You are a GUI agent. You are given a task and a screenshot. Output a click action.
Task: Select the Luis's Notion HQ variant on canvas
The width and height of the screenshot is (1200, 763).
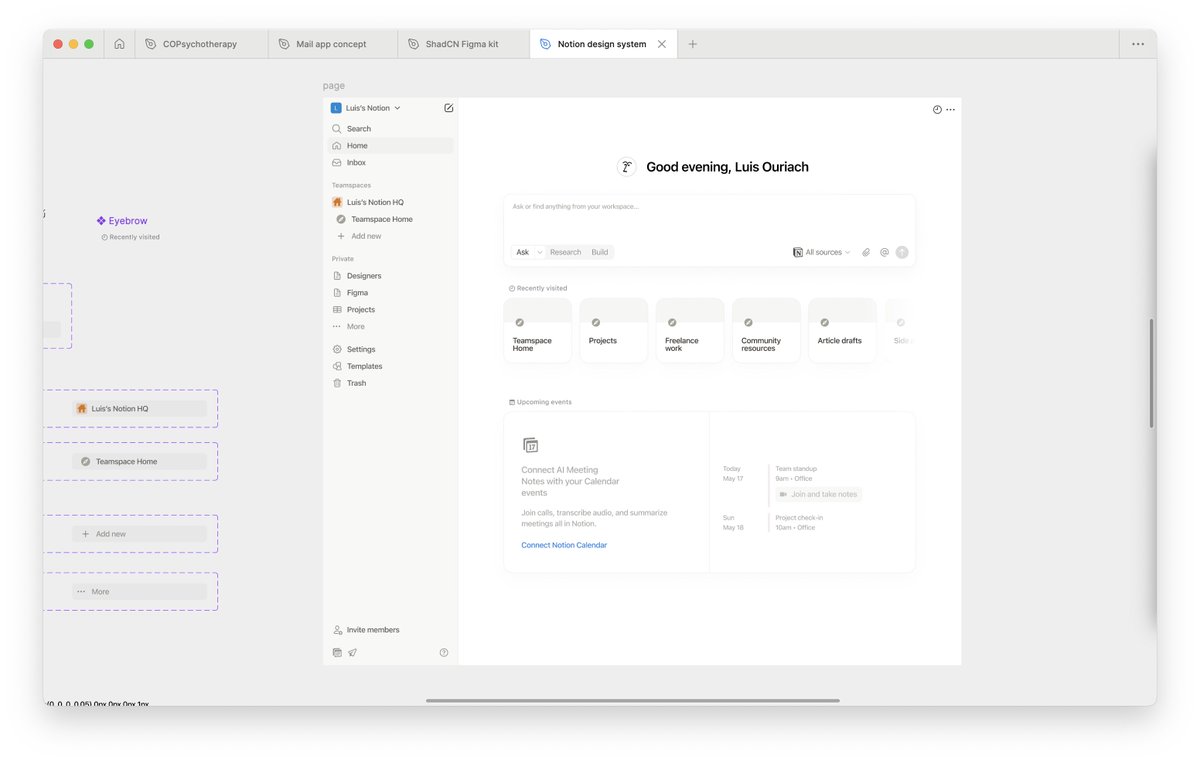tap(139, 409)
